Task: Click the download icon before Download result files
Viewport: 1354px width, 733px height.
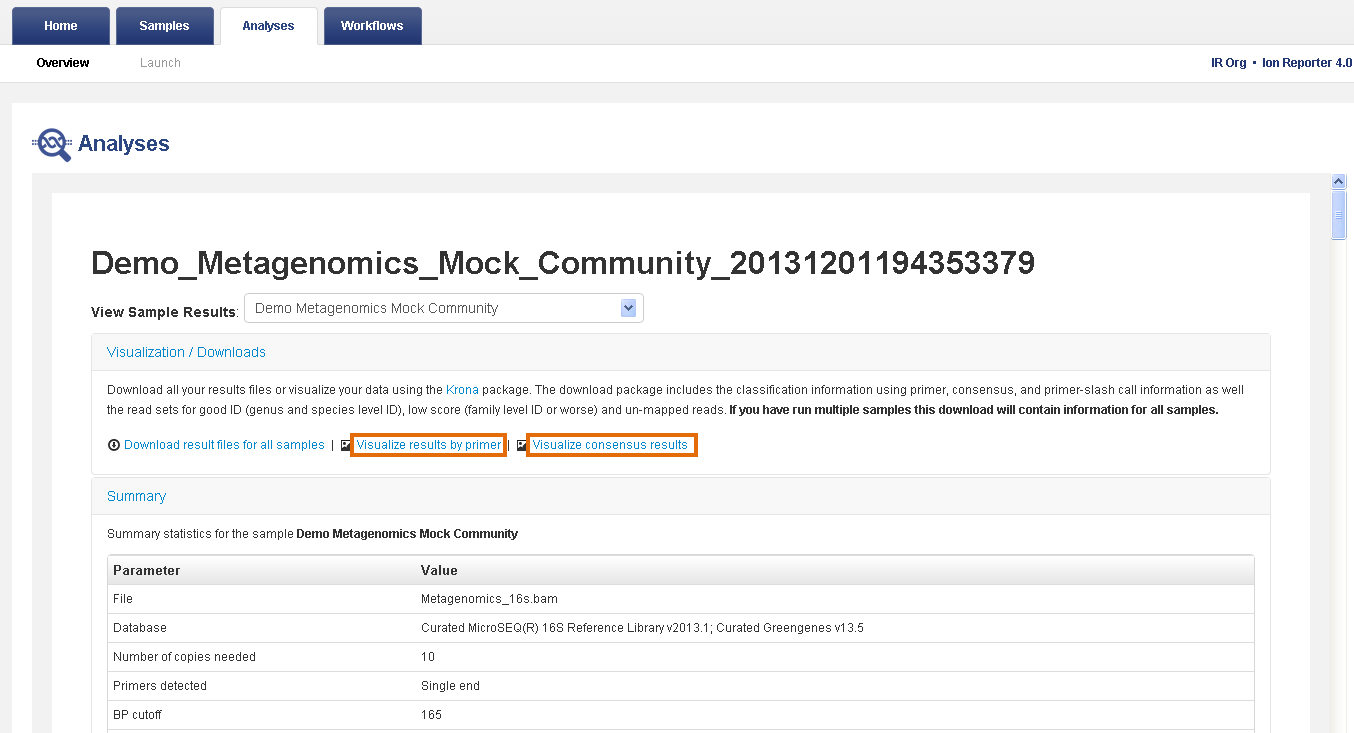Action: (x=113, y=445)
